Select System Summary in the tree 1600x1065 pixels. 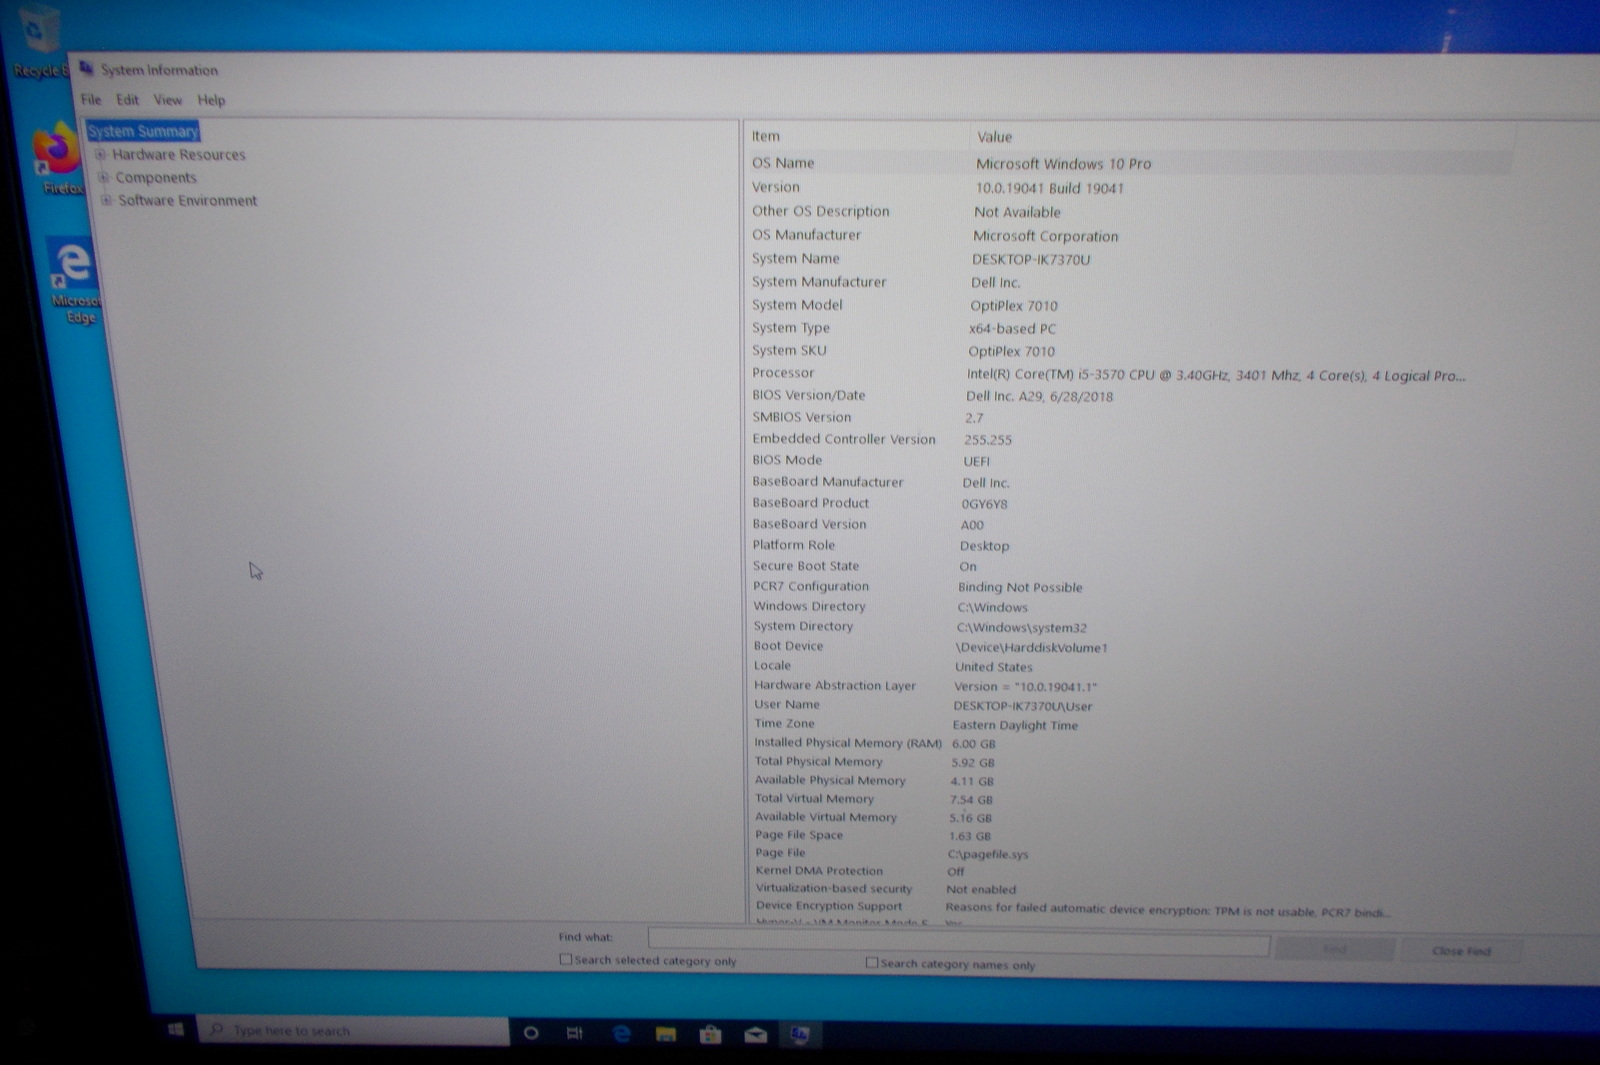click(x=142, y=131)
